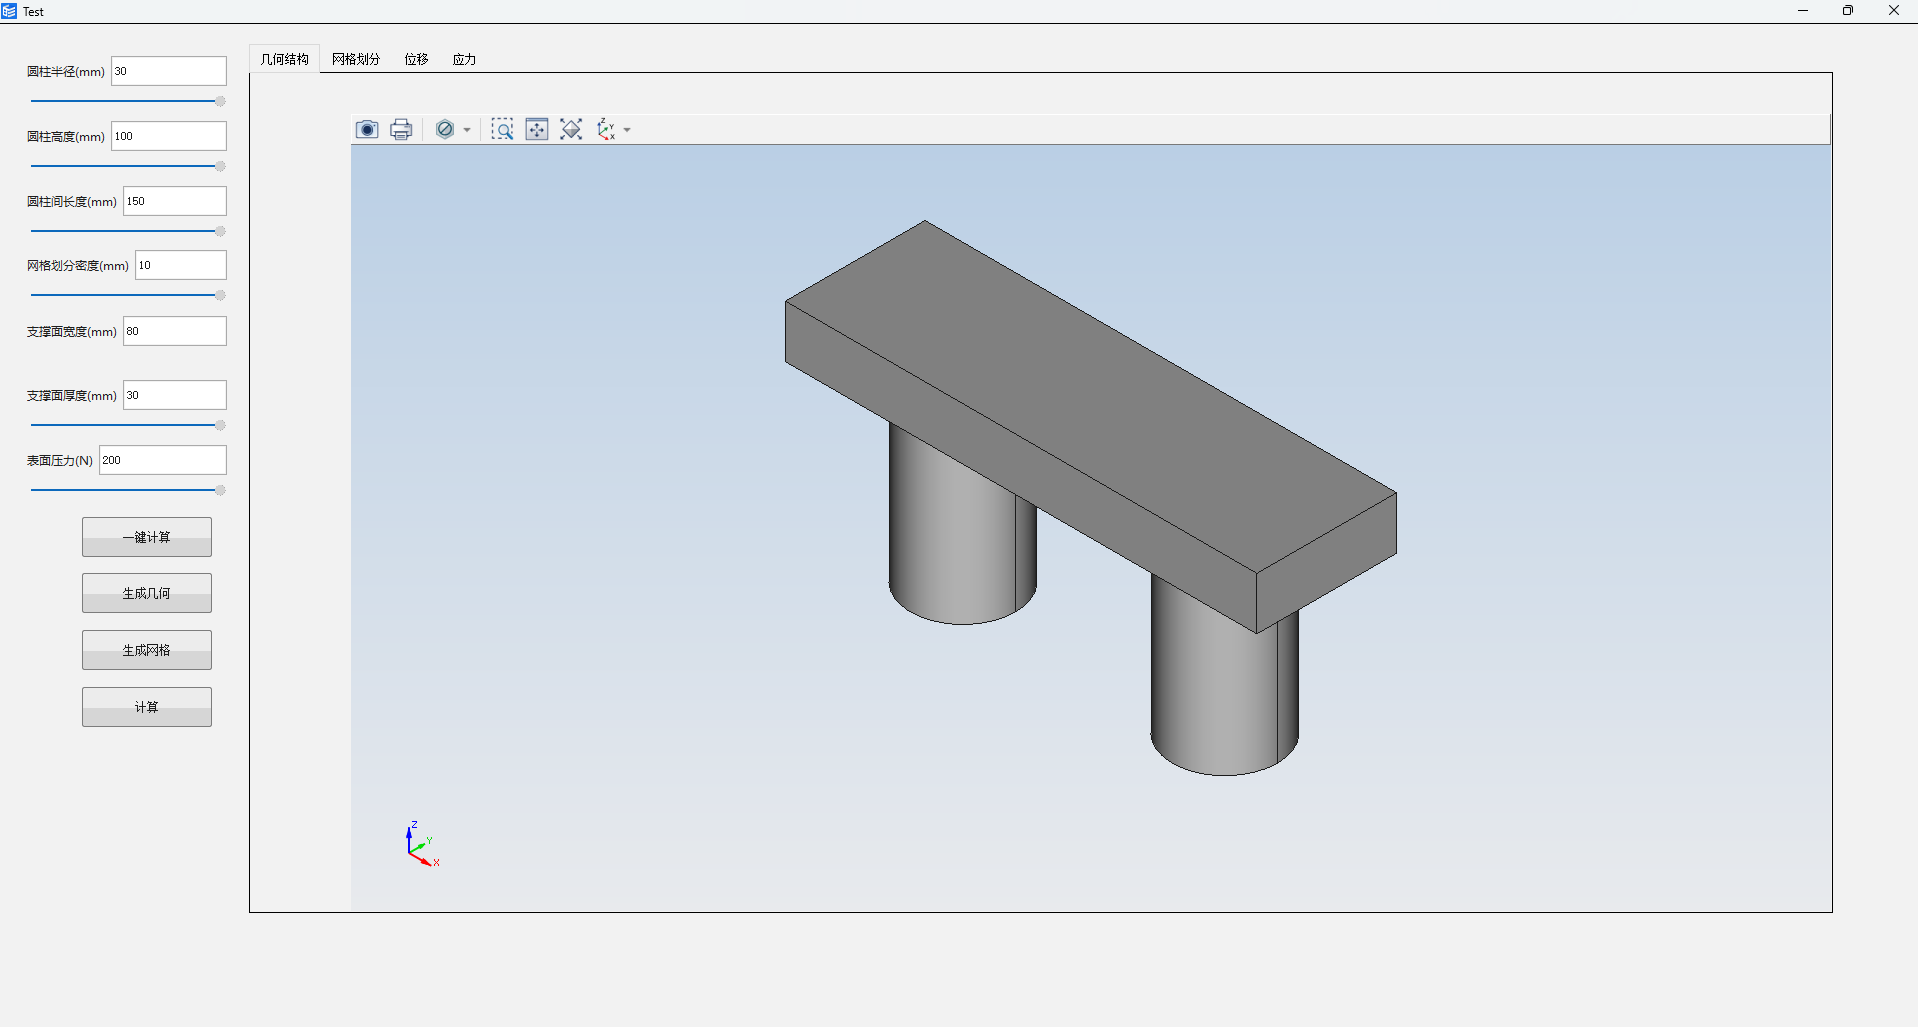Switch to the 几何结构 tab
This screenshot has width=1918, height=1027.
coord(284,59)
